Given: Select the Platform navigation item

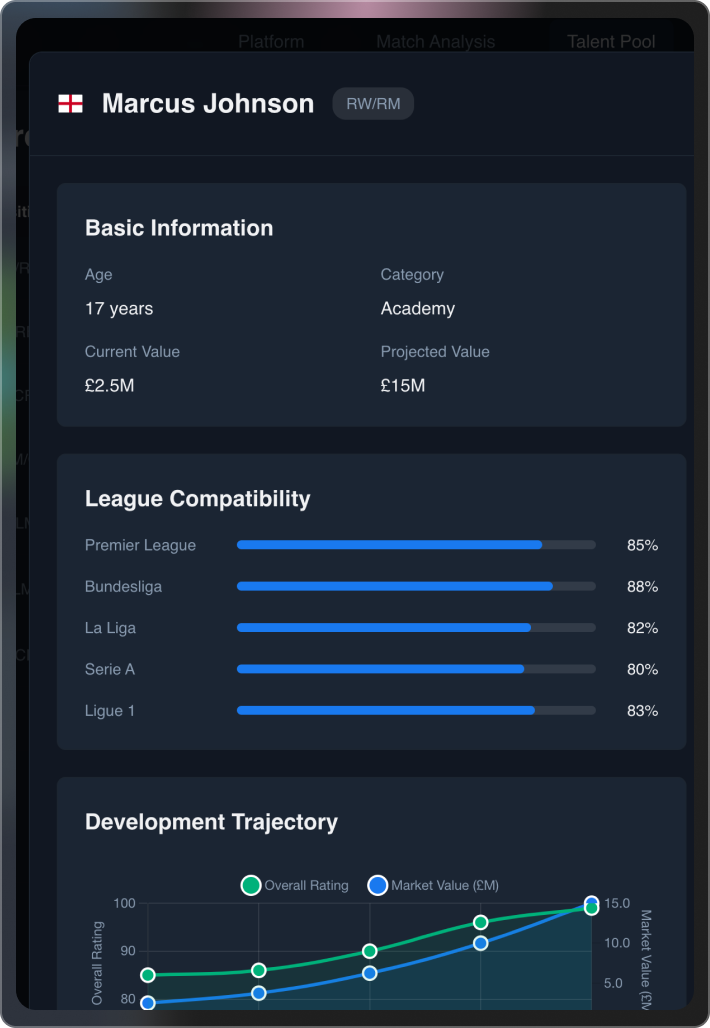Looking at the screenshot, I should pos(271,41).
